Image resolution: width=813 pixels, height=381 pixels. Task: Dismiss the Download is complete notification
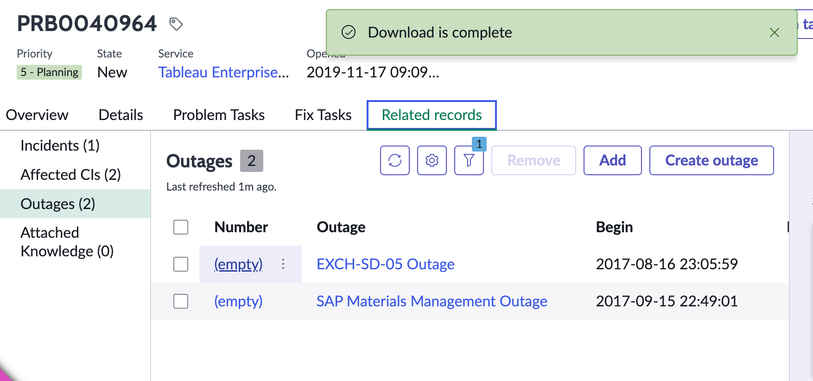coord(774,33)
